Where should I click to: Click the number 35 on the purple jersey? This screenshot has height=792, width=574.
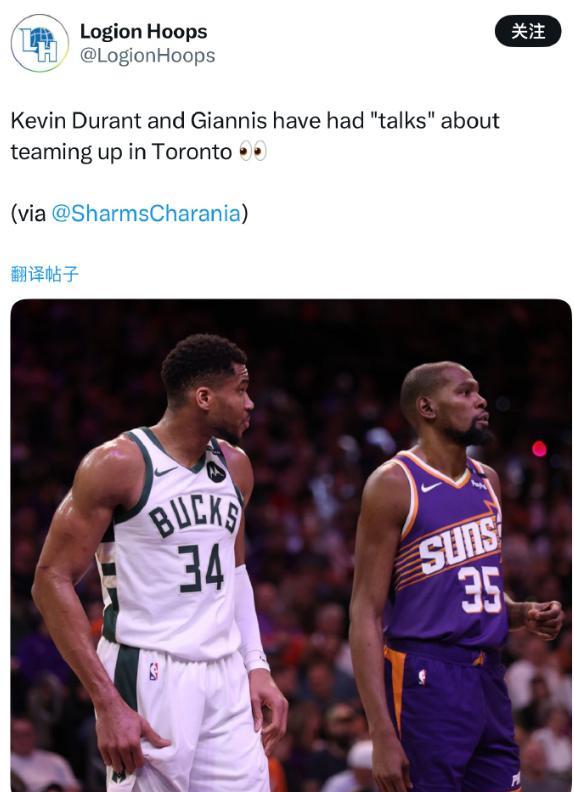(480, 589)
